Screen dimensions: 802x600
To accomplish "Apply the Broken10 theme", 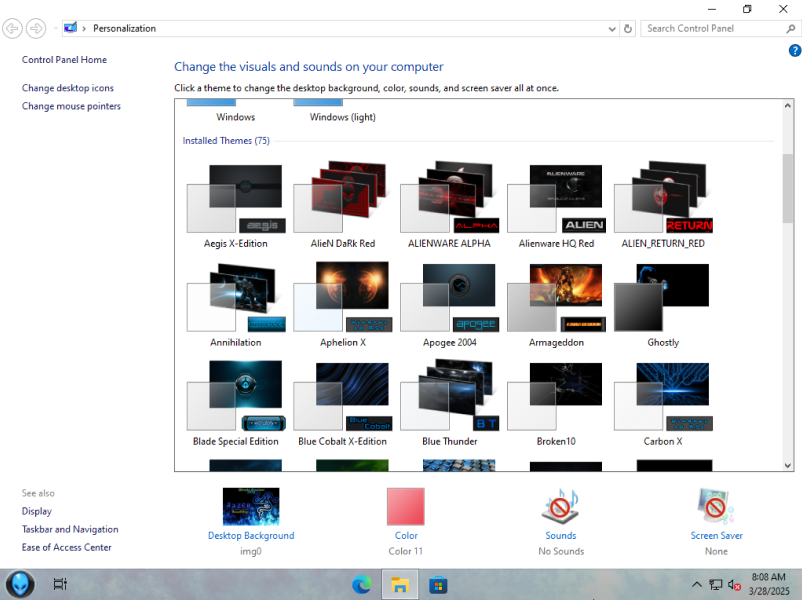I will click(556, 403).
